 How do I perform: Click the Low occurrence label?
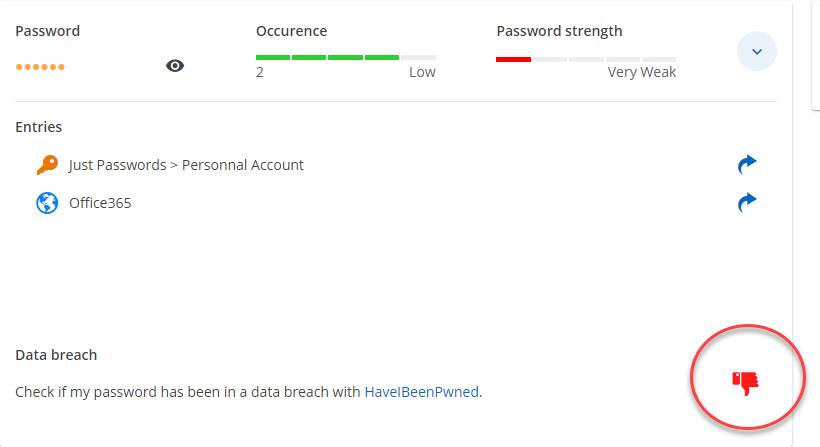coord(422,72)
